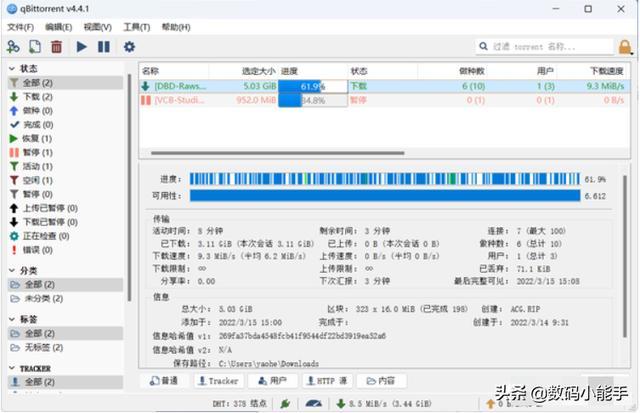
Task: Select 恢复 (1) status filter
Action: (65, 138)
